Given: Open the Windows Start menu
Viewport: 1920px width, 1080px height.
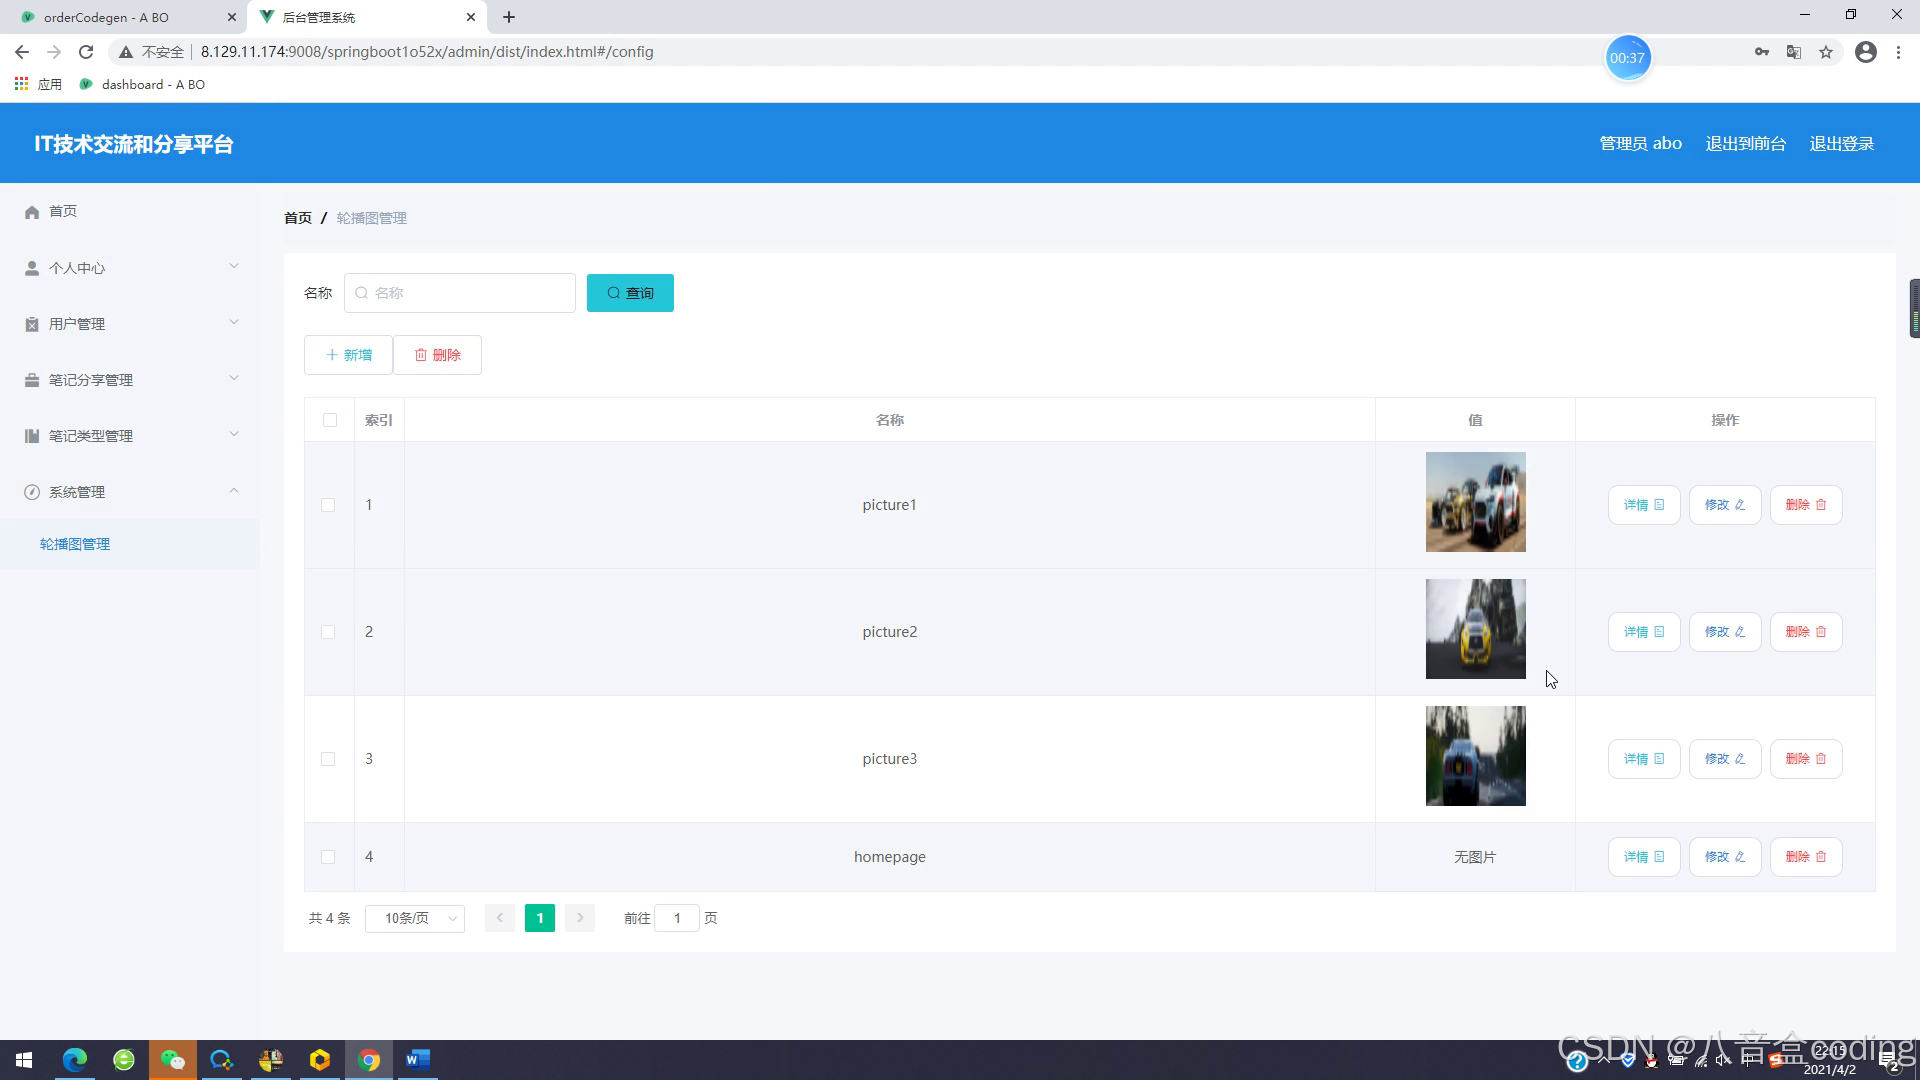Looking at the screenshot, I should pos(24,1060).
